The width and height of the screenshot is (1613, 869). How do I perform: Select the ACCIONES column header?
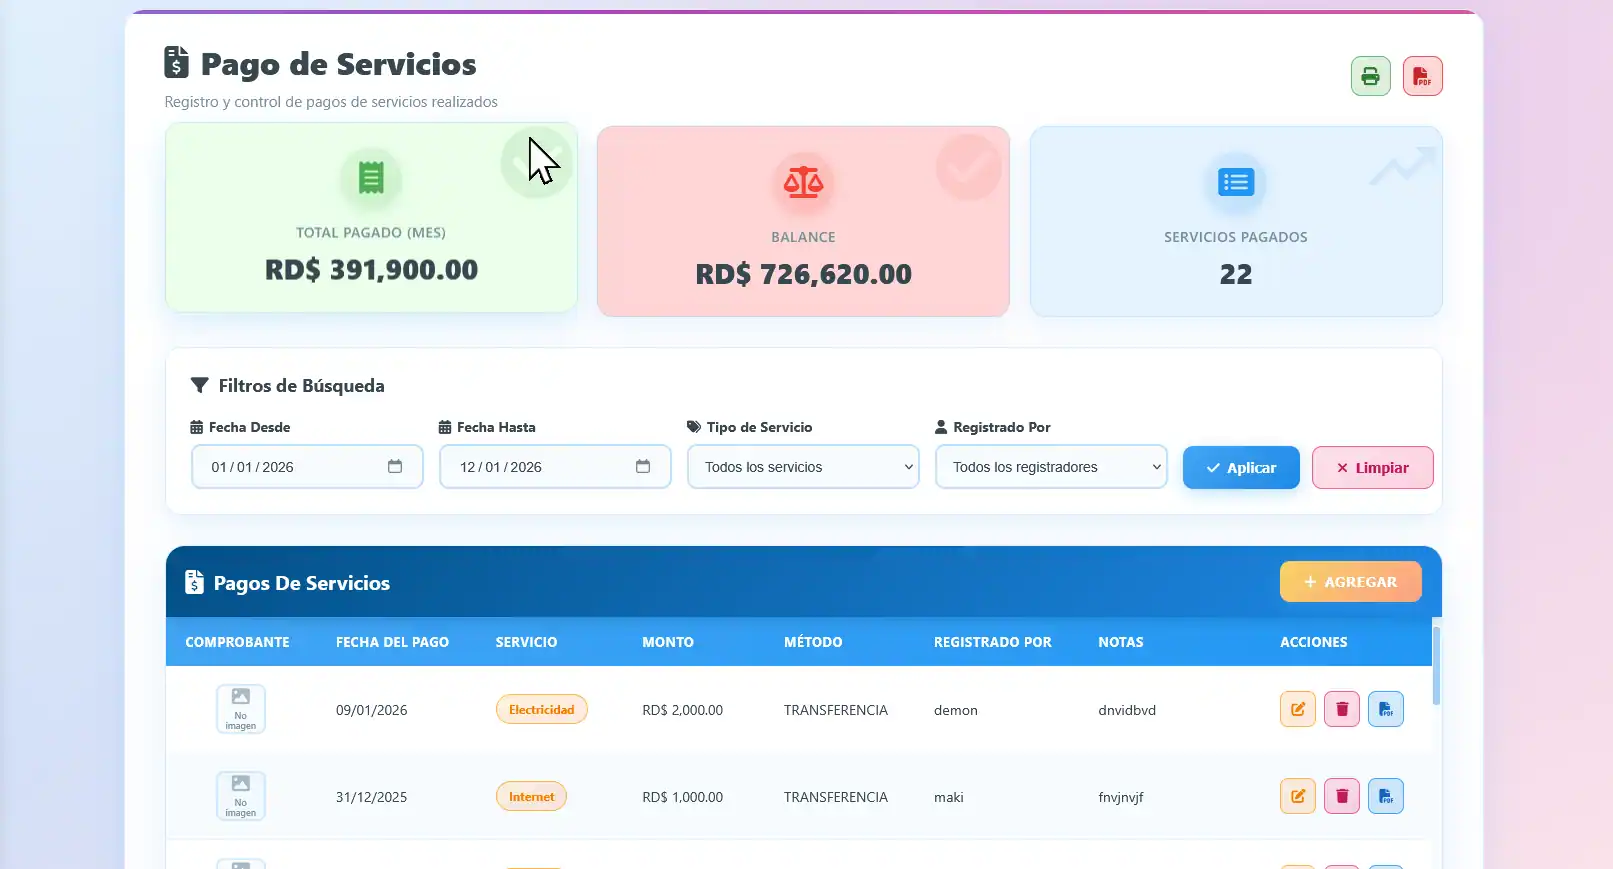pos(1314,642)
